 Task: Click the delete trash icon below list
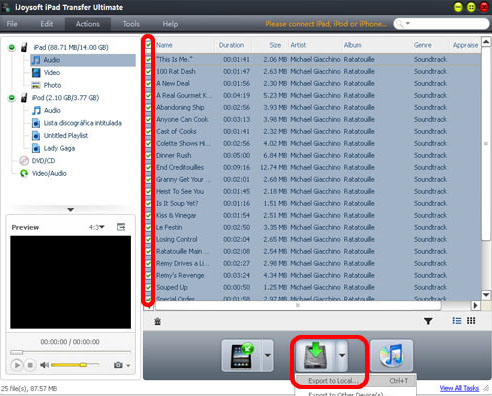click(158, 321)
